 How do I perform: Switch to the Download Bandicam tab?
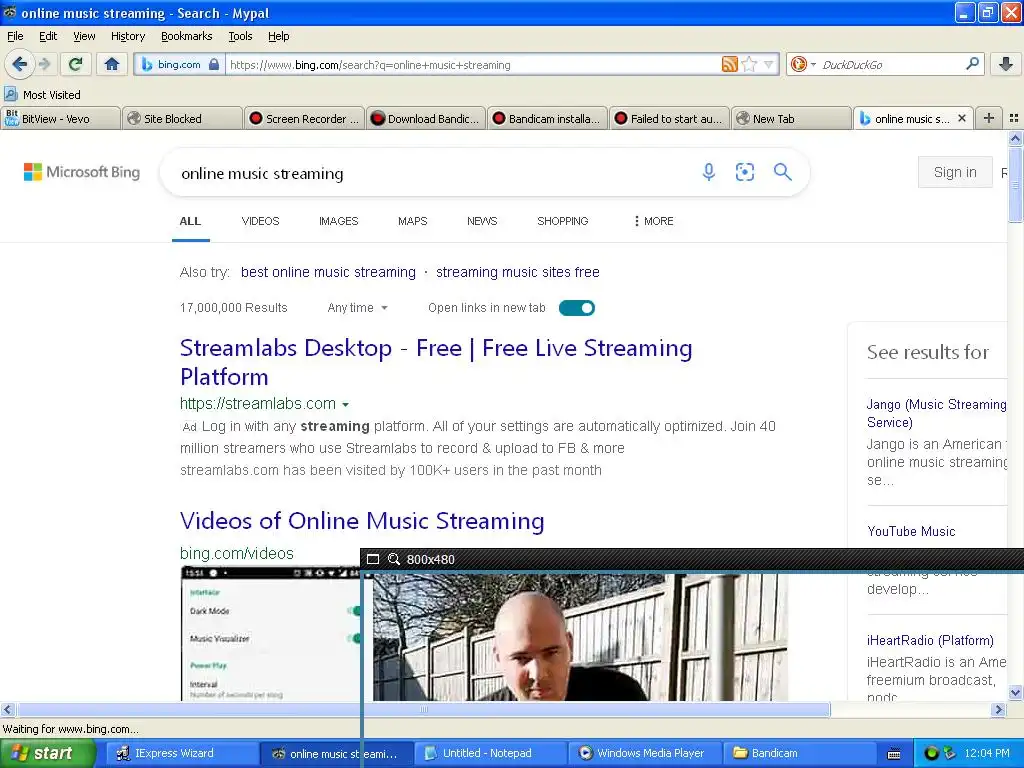coord(426,118)
